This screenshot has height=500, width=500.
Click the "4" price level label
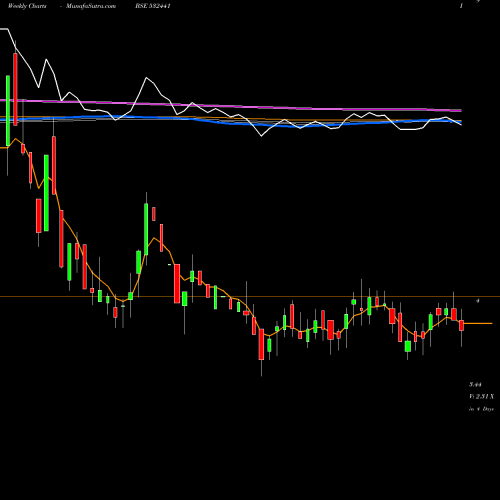pyautogui.click(x=478, y=301)
